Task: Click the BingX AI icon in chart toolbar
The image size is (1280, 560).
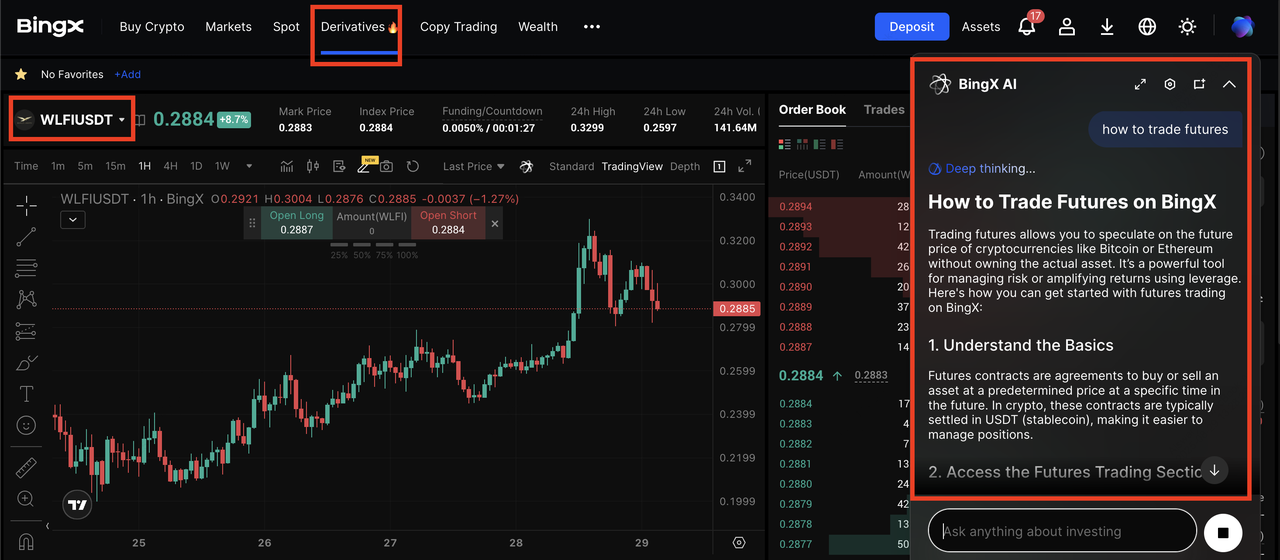Action: [x=527, y=166]
